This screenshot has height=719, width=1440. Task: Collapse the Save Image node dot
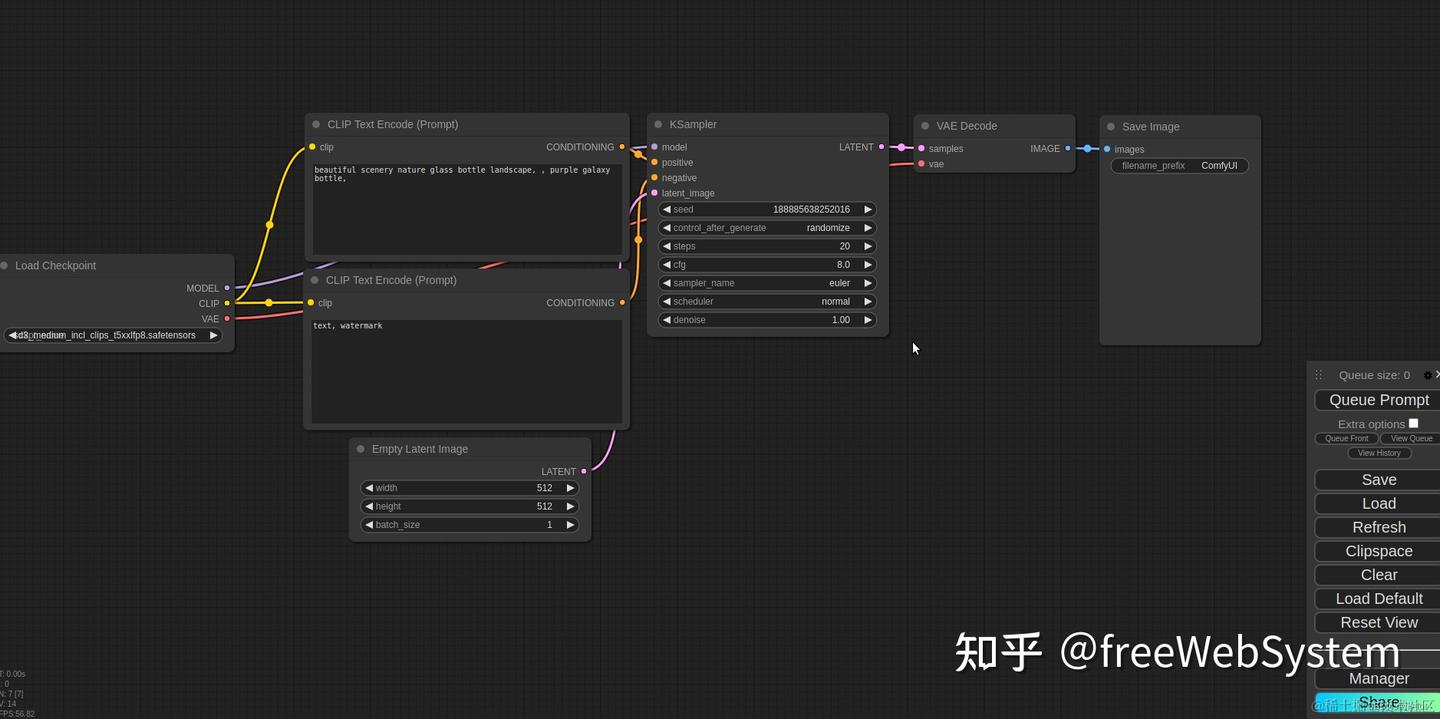(x=1111, y=127)
